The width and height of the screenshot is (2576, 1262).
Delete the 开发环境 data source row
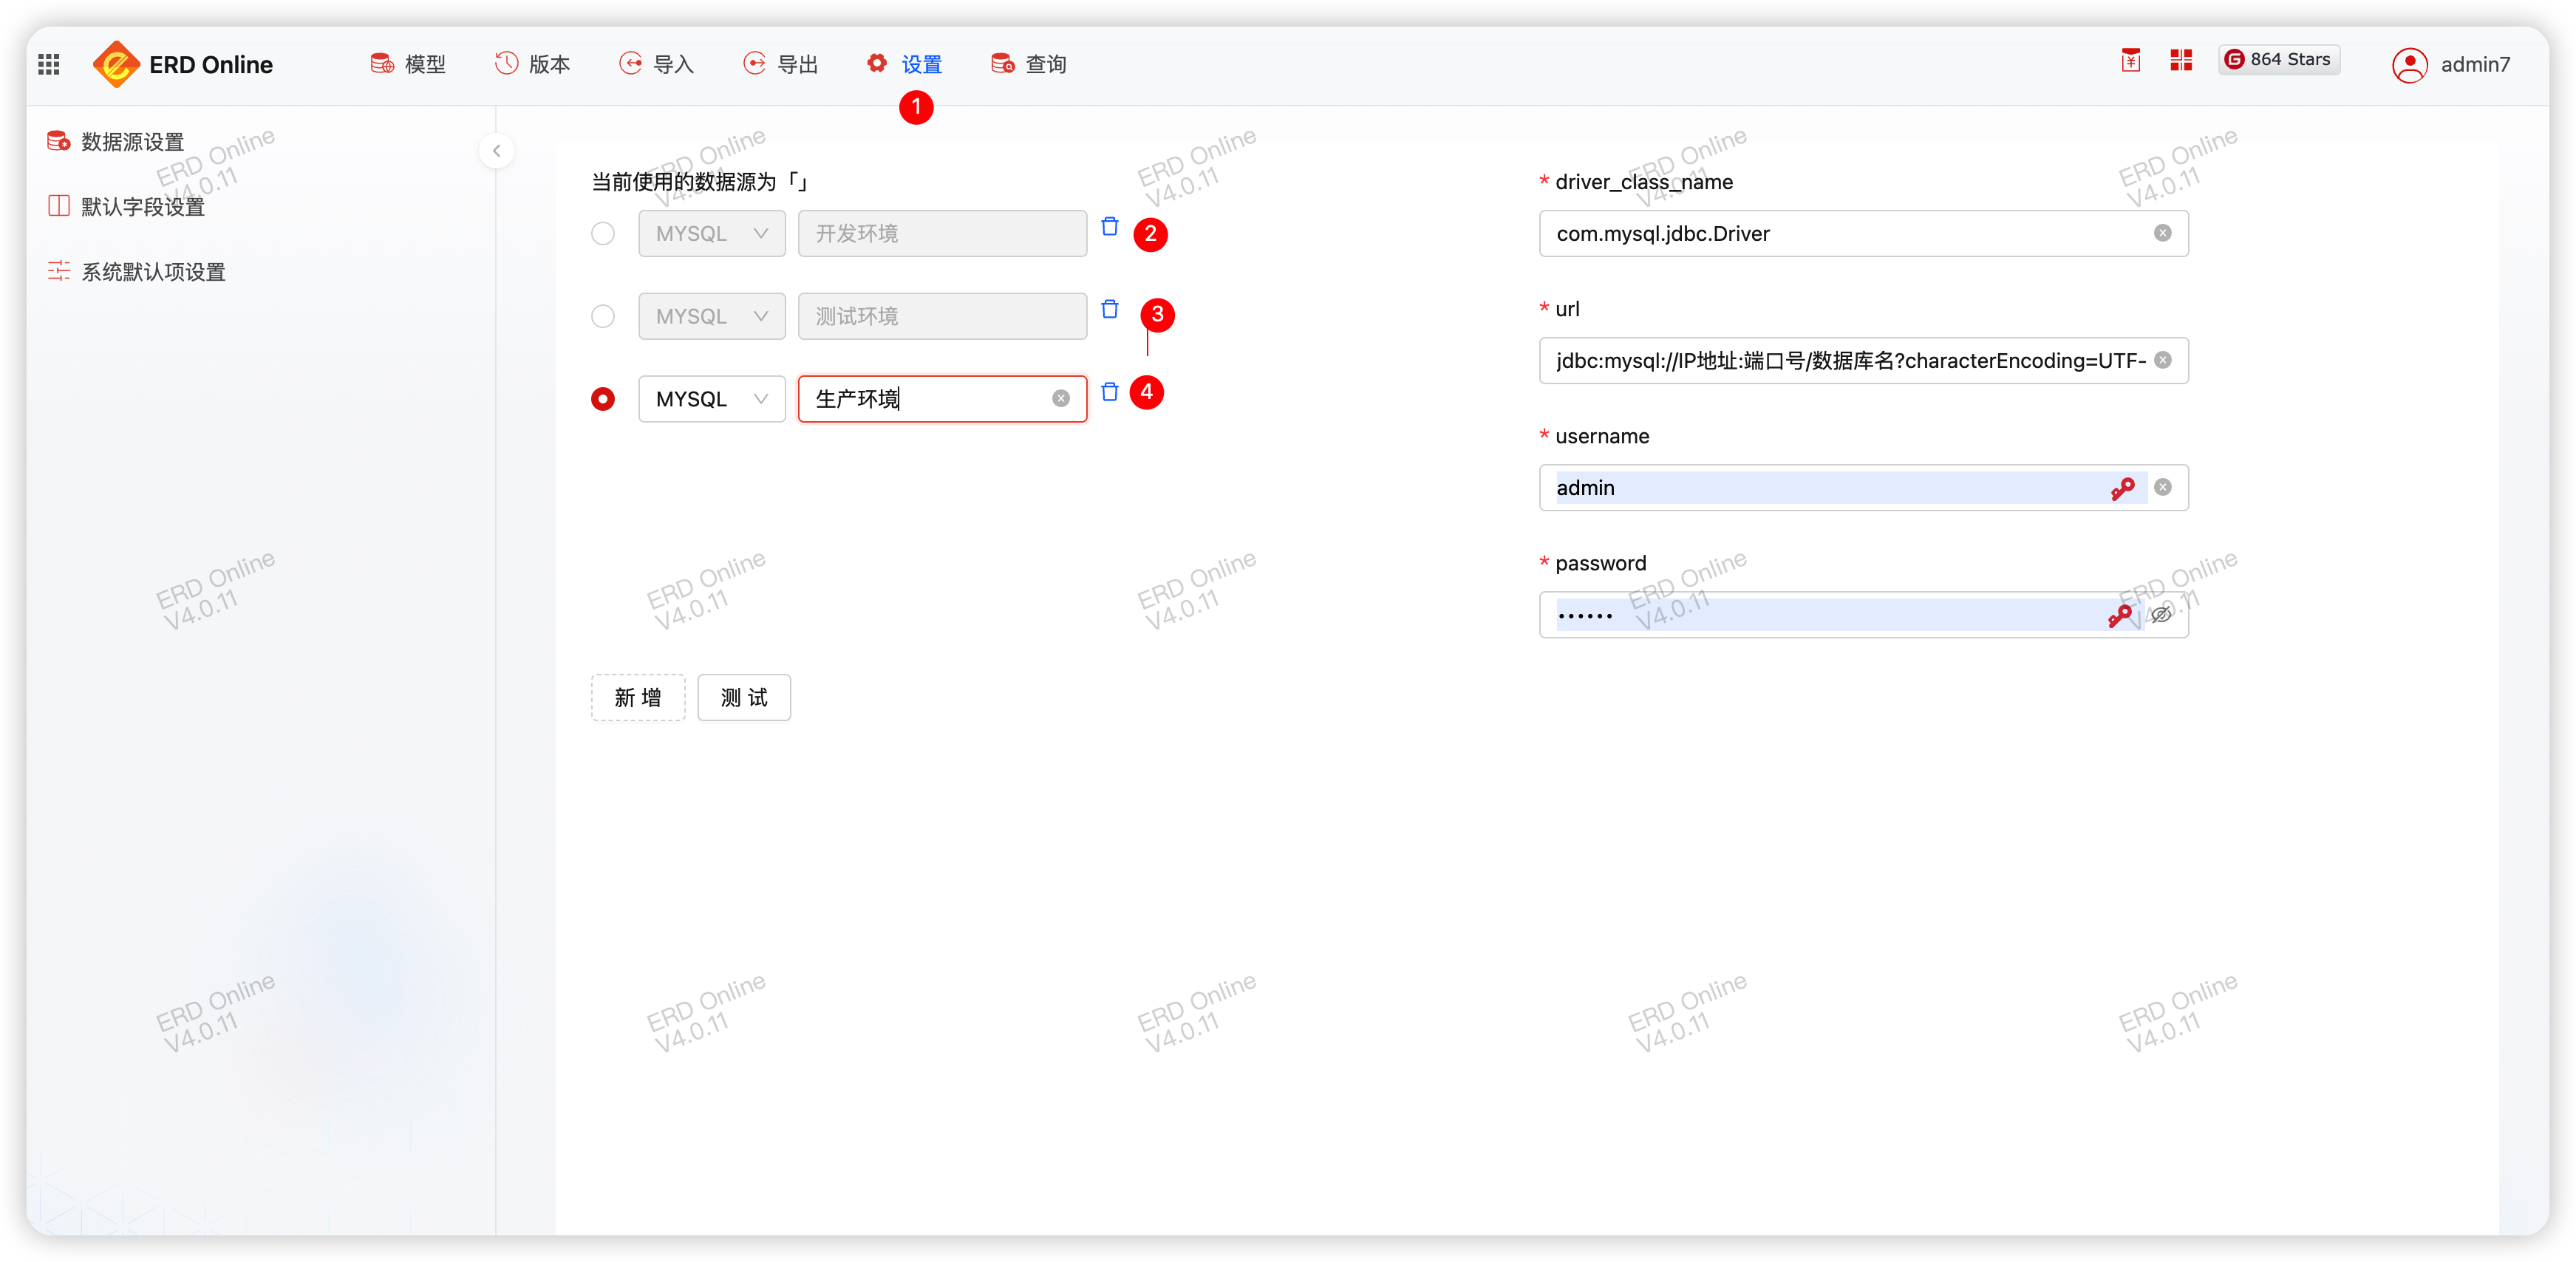tap(1109, 227)
